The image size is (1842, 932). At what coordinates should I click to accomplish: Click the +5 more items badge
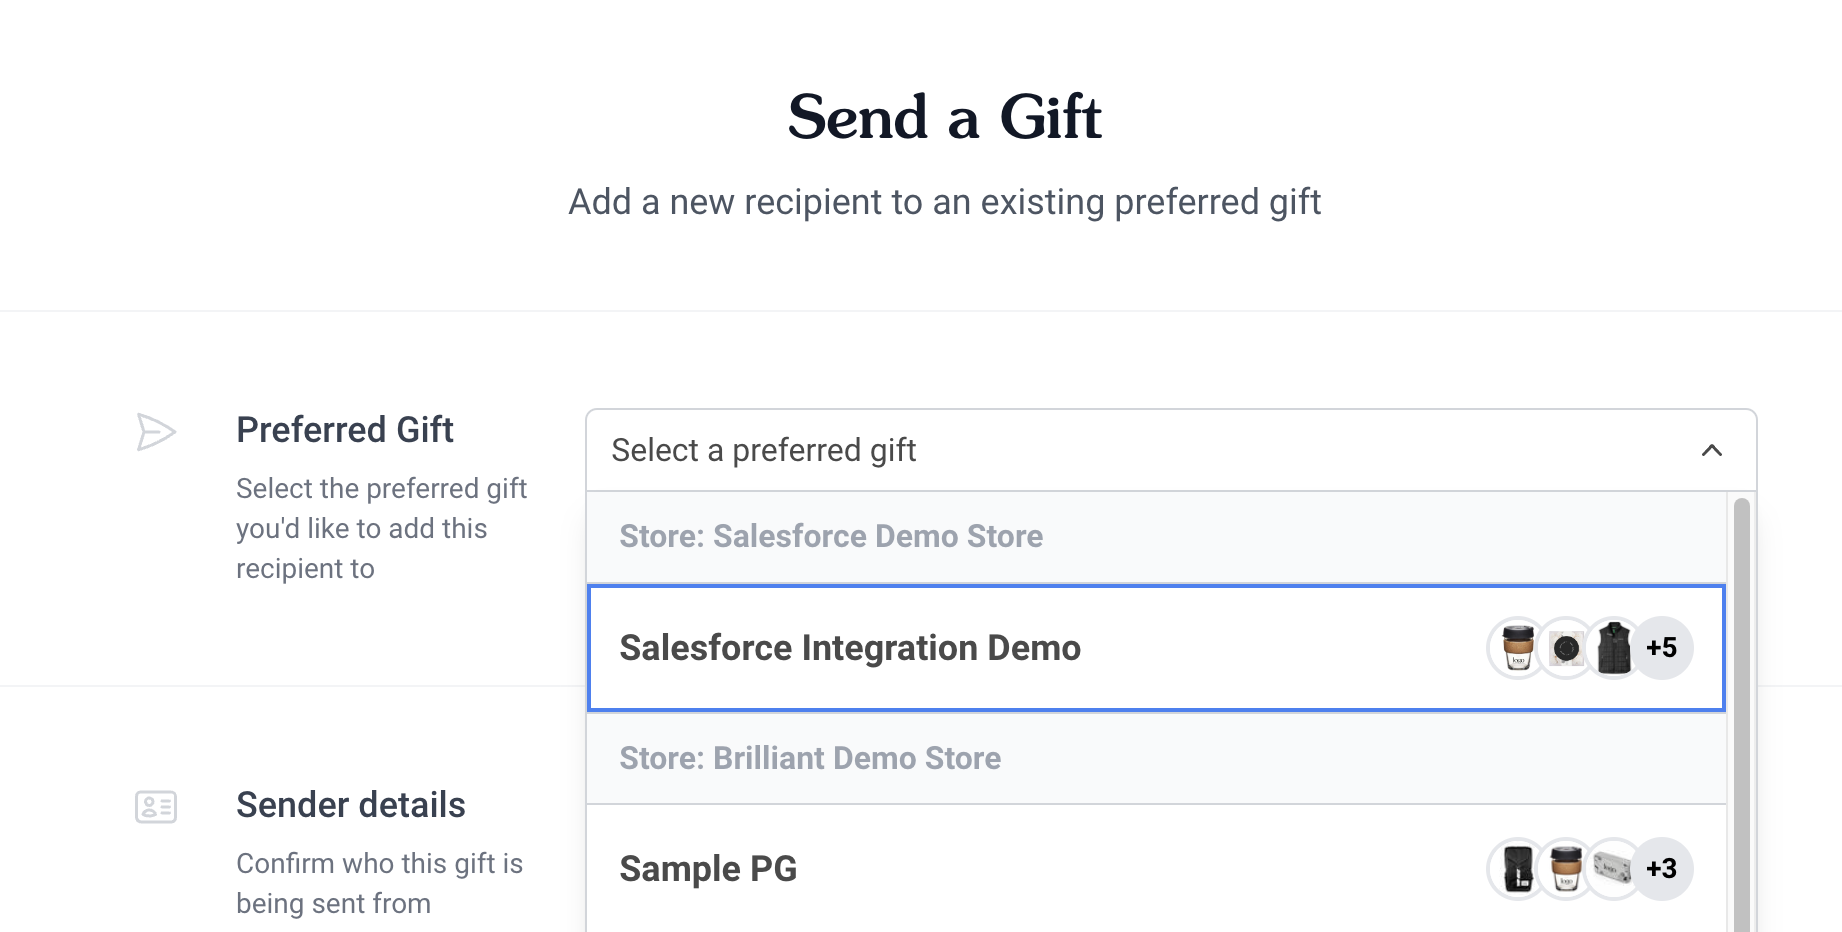click(1662, 648)
